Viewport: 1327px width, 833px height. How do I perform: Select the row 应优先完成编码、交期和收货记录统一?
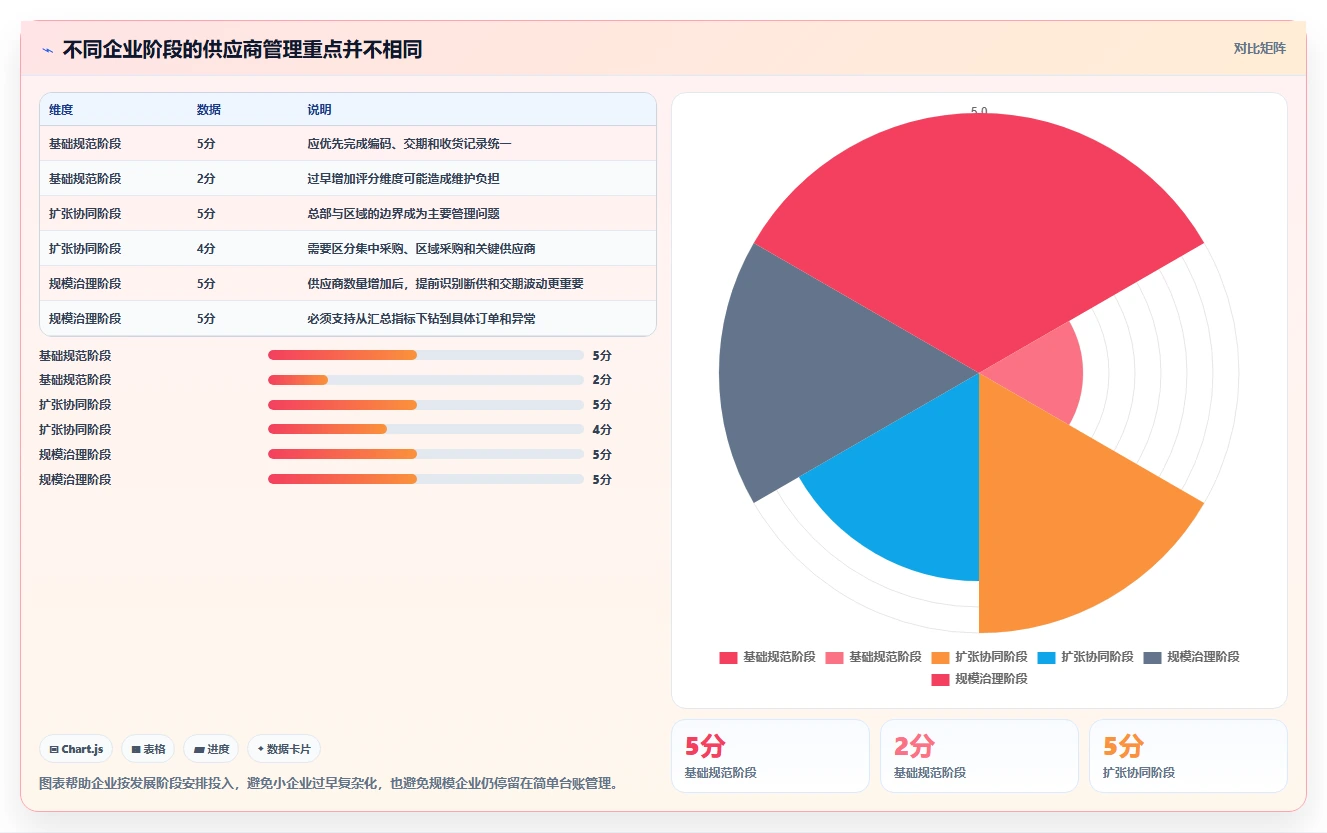[x=348, y=144]
